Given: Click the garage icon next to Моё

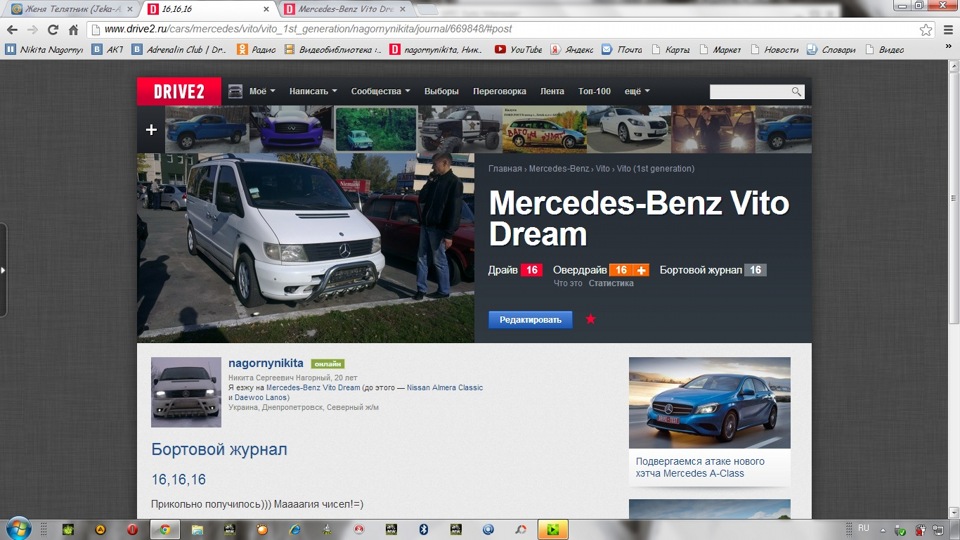Looking at the screenshot, I should click(x=235, y=91).
